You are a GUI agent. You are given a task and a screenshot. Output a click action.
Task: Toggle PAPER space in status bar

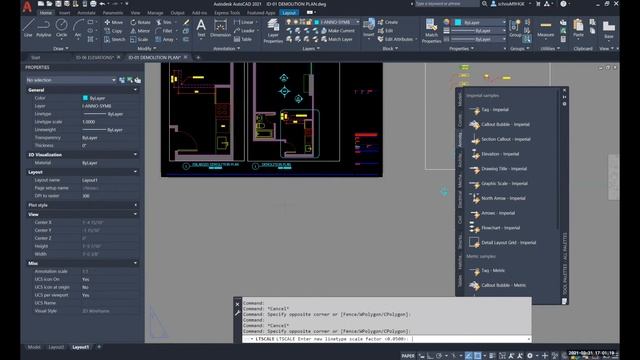coord(408,356)
